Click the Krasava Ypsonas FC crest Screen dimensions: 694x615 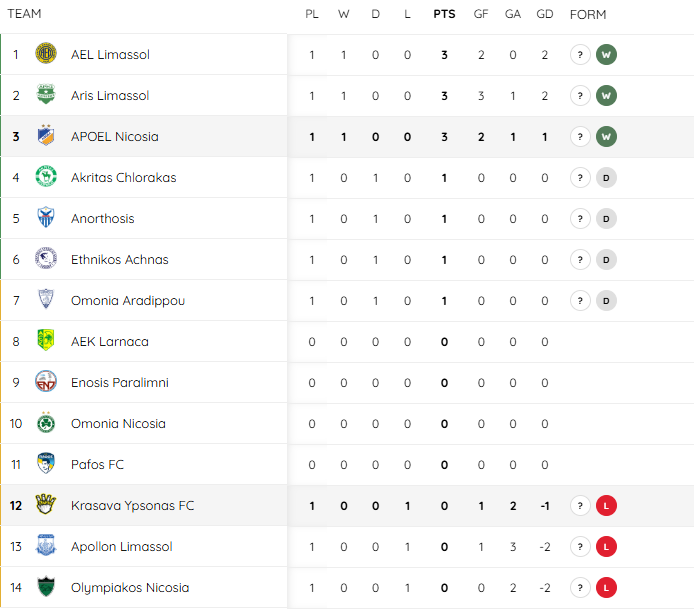click(x=45, y=505)
